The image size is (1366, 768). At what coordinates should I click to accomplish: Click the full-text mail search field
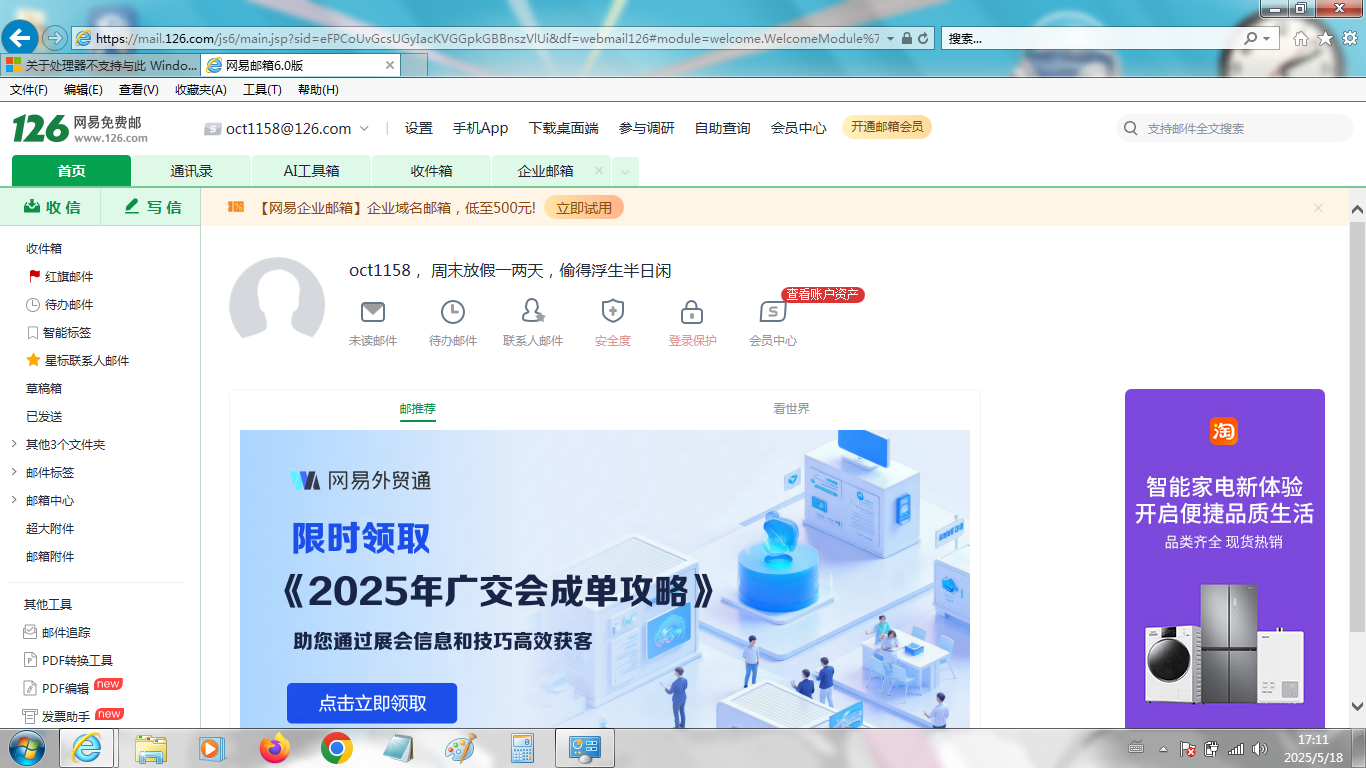1235,128
